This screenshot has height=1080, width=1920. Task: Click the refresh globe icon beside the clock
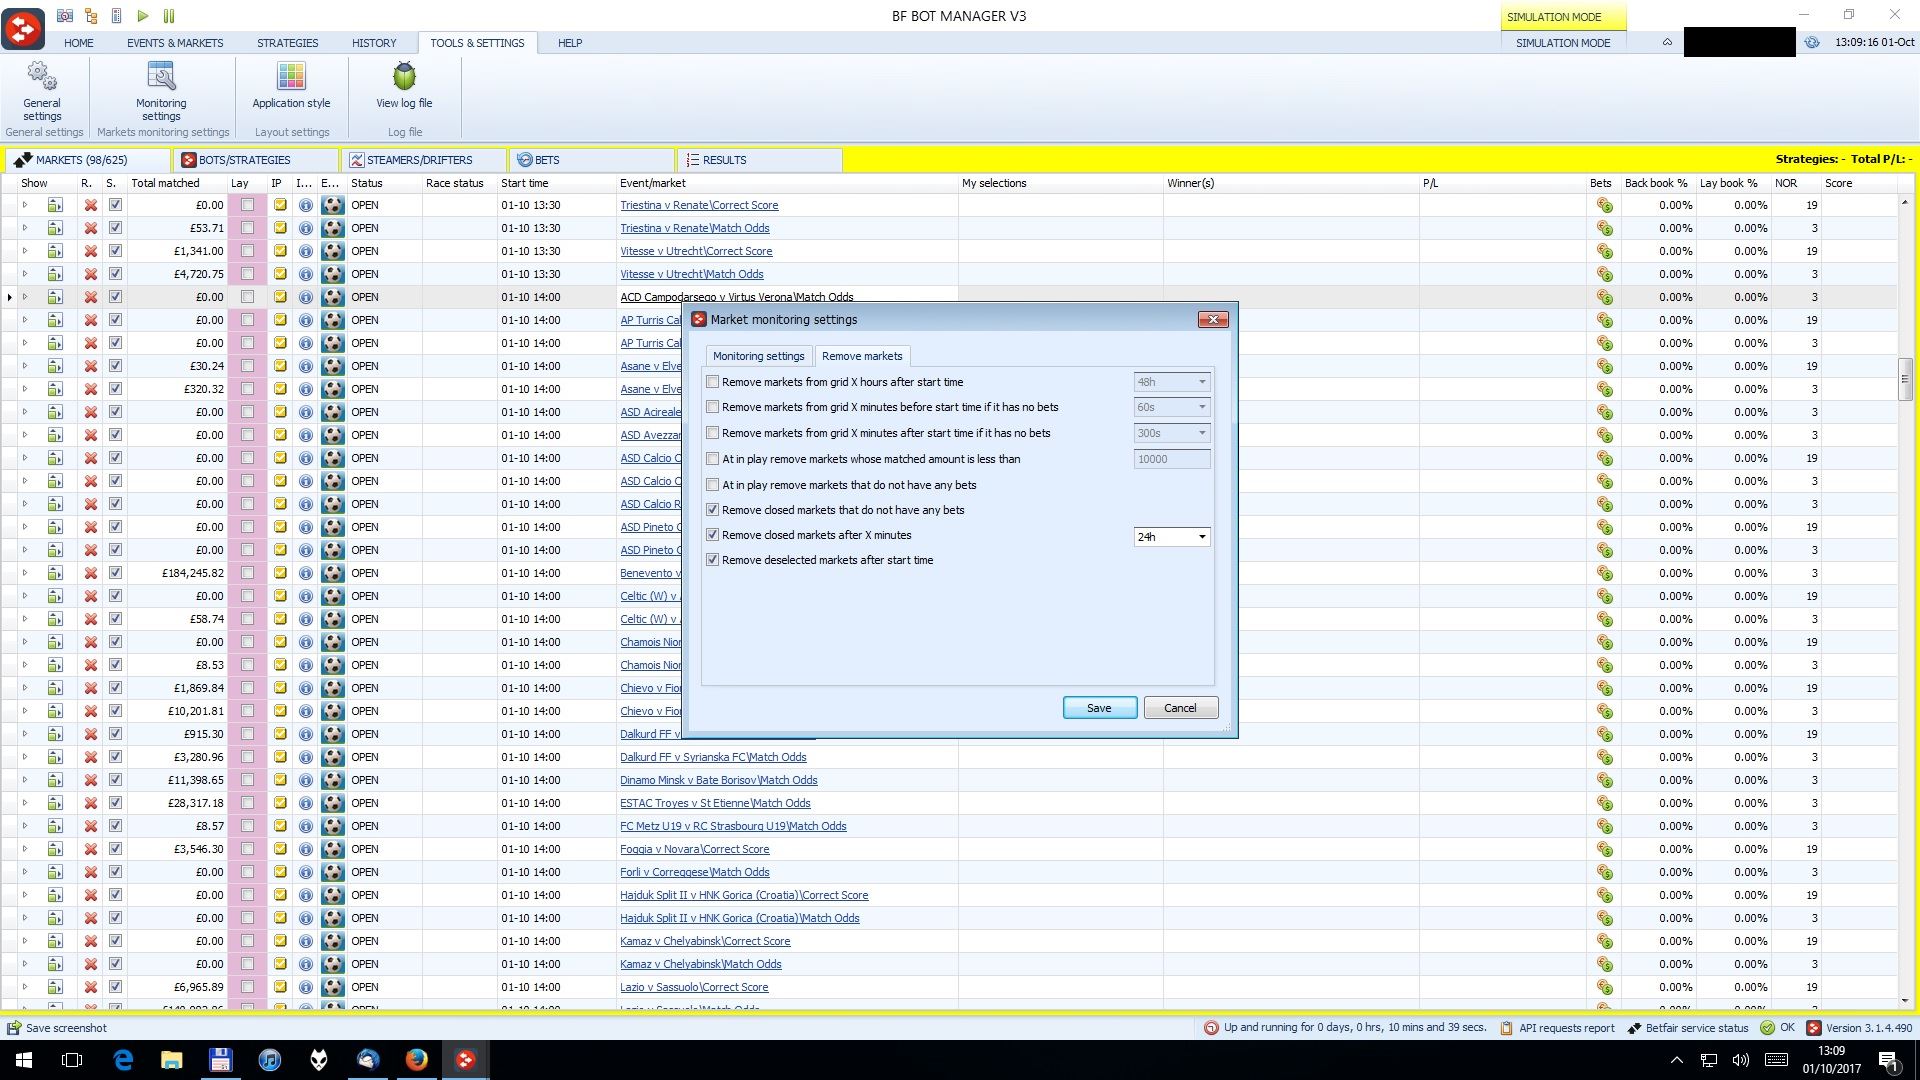coord(1812,43)
